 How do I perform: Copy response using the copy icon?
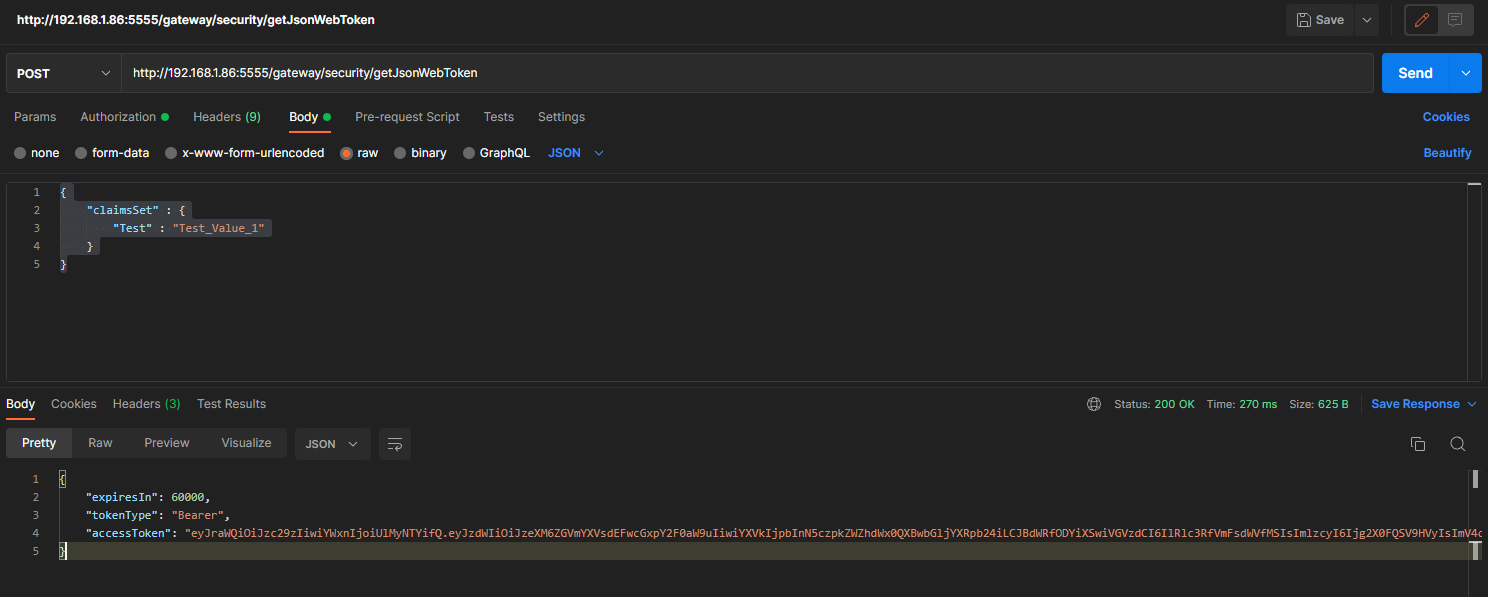(1417, 444)
